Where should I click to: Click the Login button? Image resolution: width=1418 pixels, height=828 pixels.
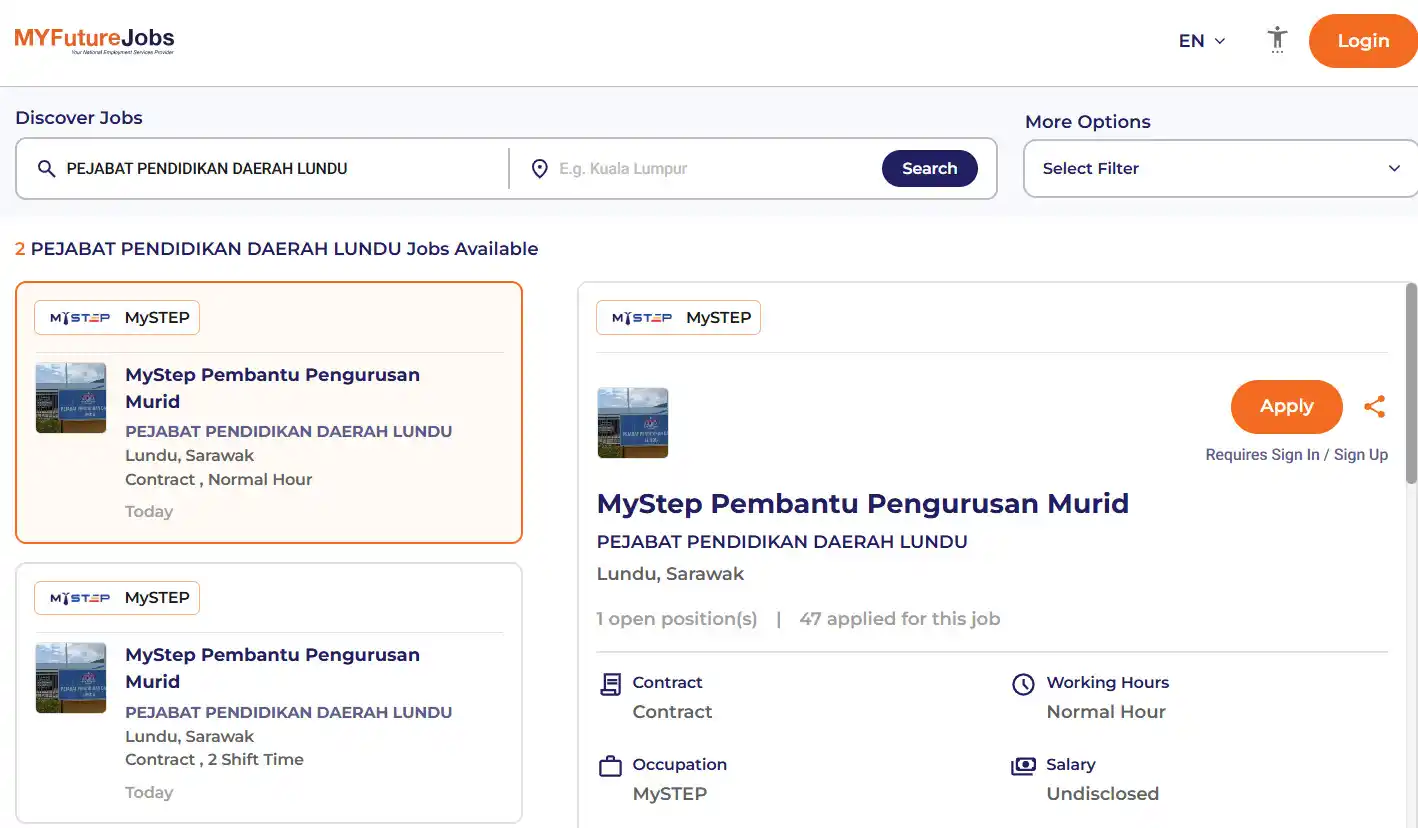1363,41
